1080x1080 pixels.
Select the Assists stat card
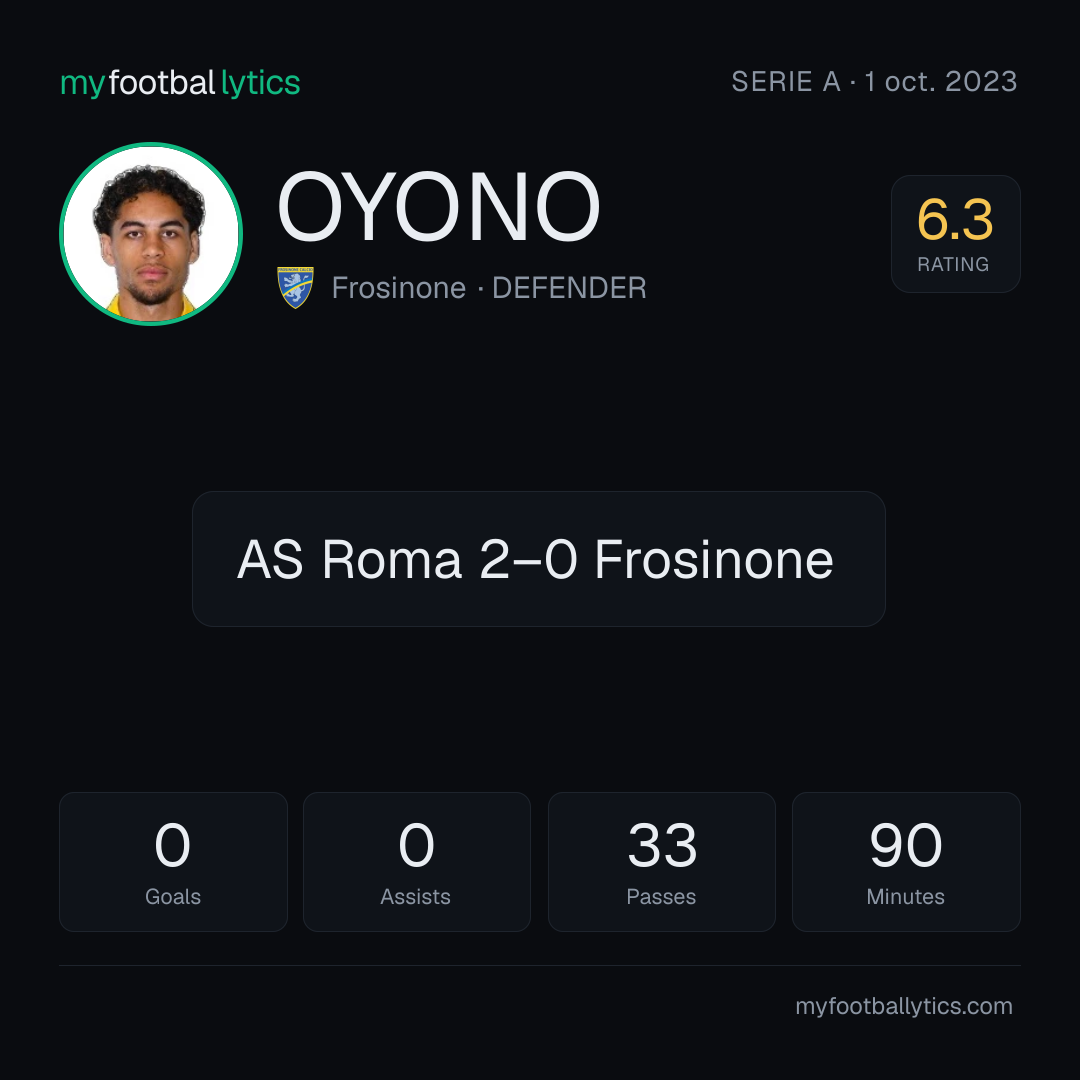pos(417,862)
